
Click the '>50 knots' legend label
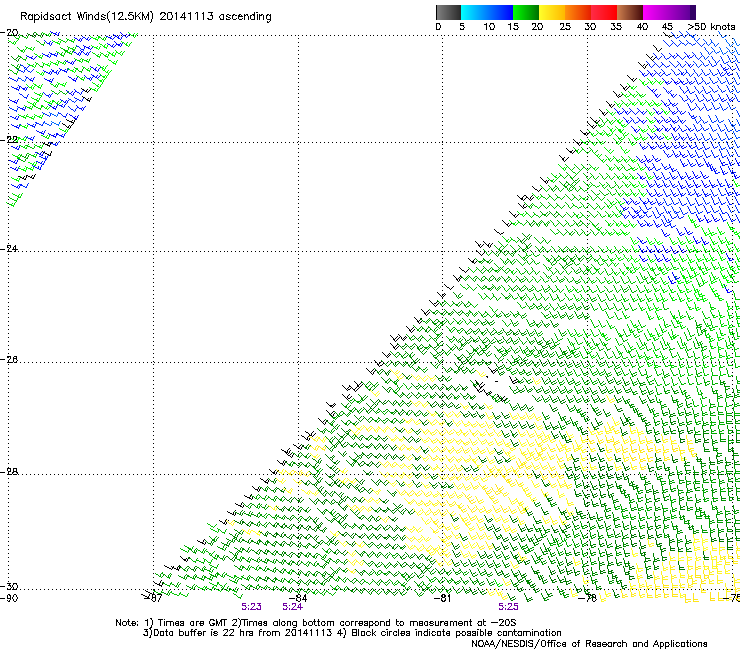point(711,27)
